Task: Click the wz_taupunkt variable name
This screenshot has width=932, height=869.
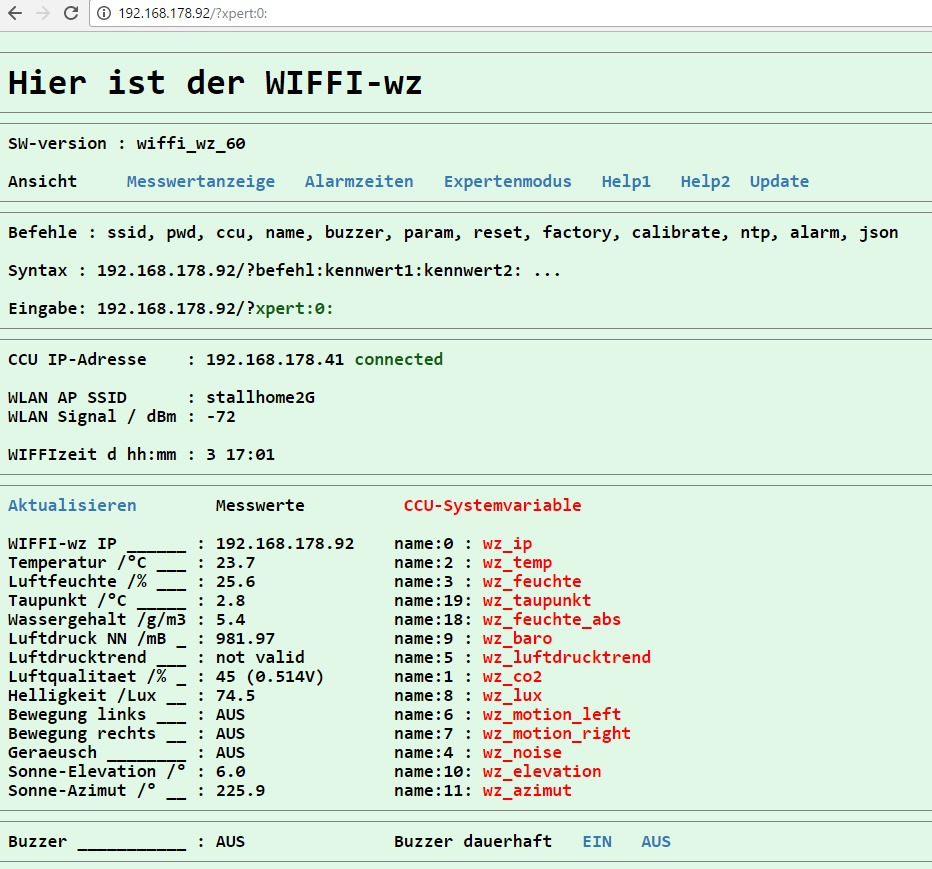Action: (537, 601)
